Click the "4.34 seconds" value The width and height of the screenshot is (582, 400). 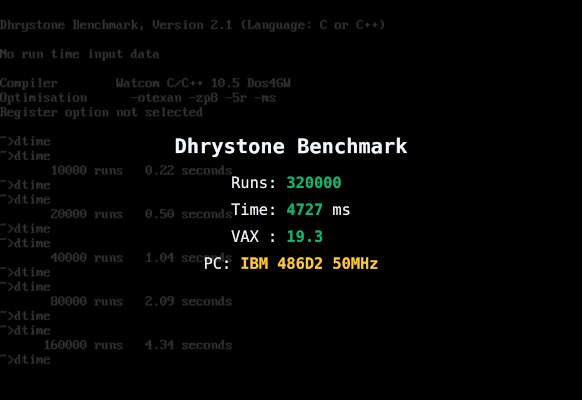pos(189,345)
